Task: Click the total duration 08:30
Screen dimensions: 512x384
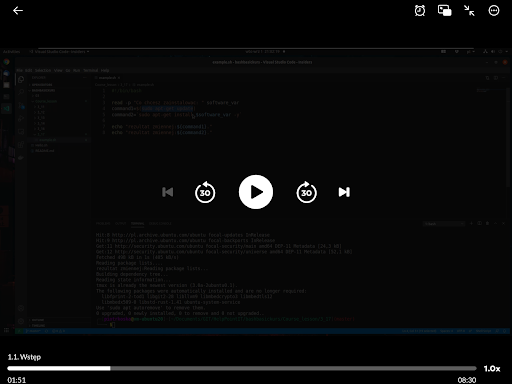Action: 467,380
